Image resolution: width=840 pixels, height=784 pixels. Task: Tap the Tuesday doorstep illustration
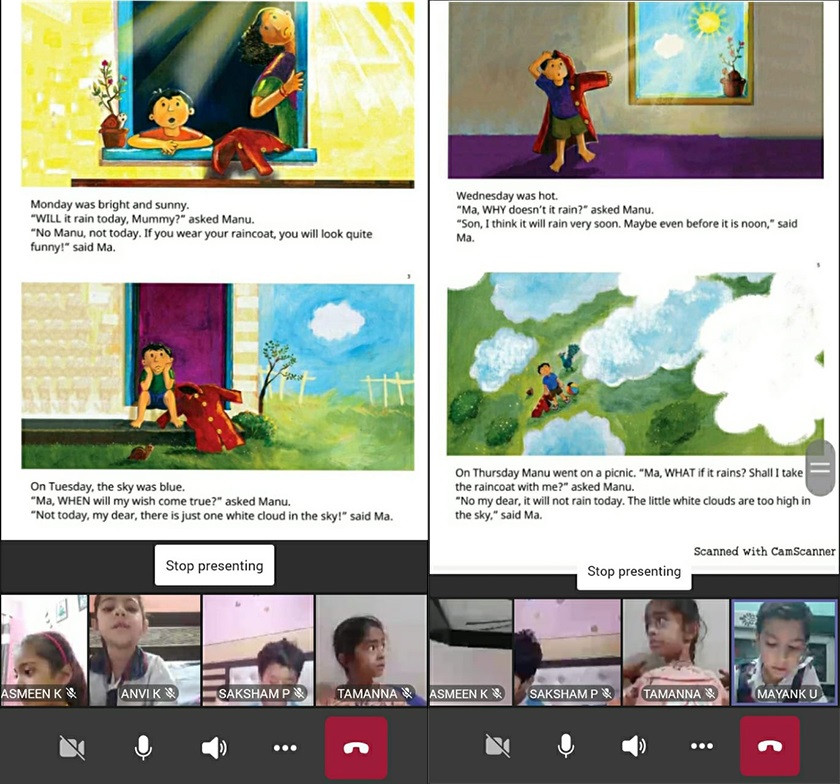(218, 376)
